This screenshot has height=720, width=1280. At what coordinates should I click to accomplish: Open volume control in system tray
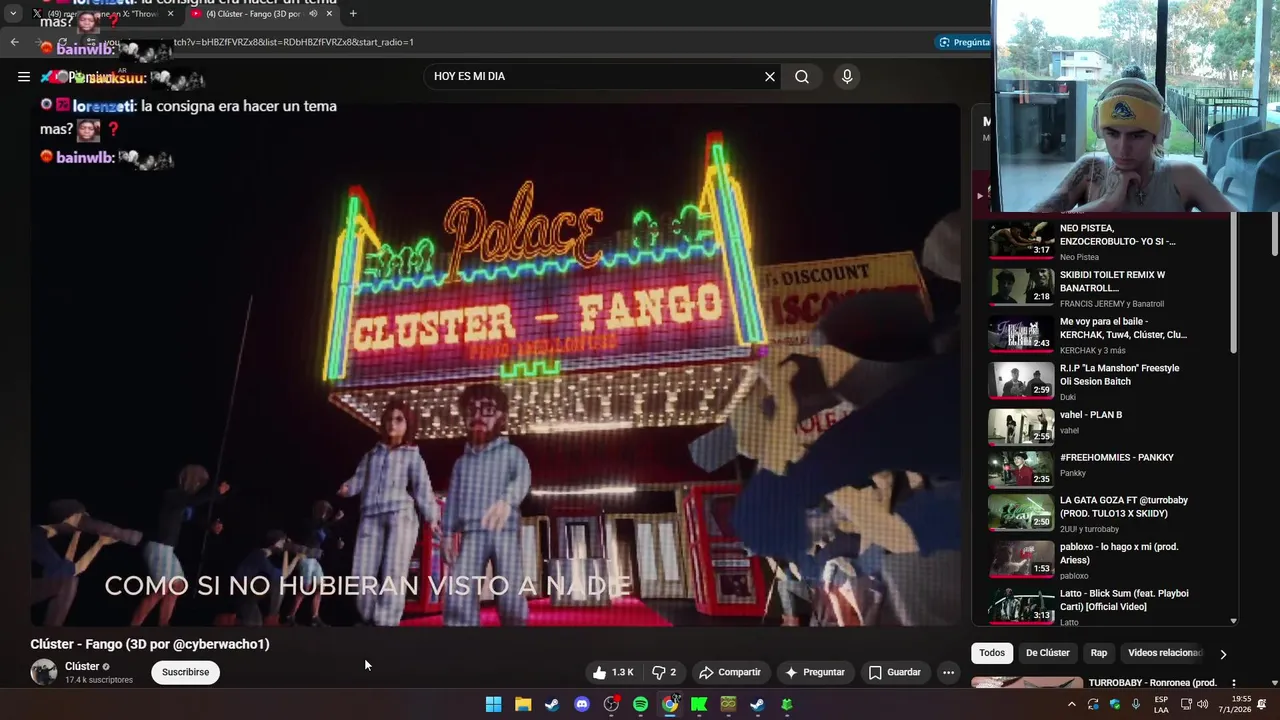click(x=1202, y=704)
